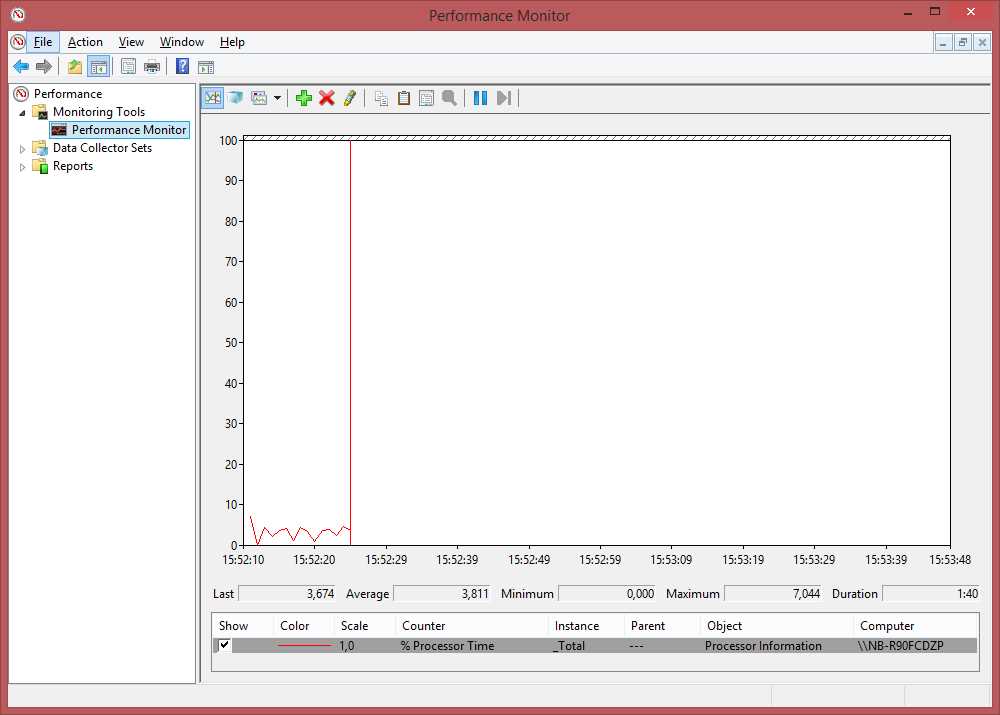Open the graph type dropdown arrow
Image resolution: width=1000 pixels, height=715 pixels.
click(x=278, y=97)
